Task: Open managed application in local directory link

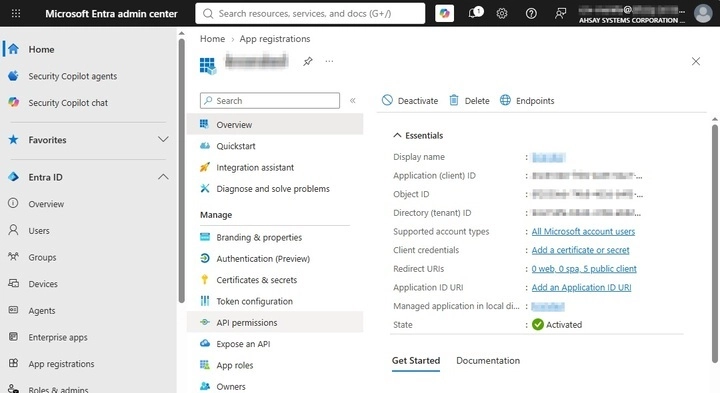Action: click(548, 306)
